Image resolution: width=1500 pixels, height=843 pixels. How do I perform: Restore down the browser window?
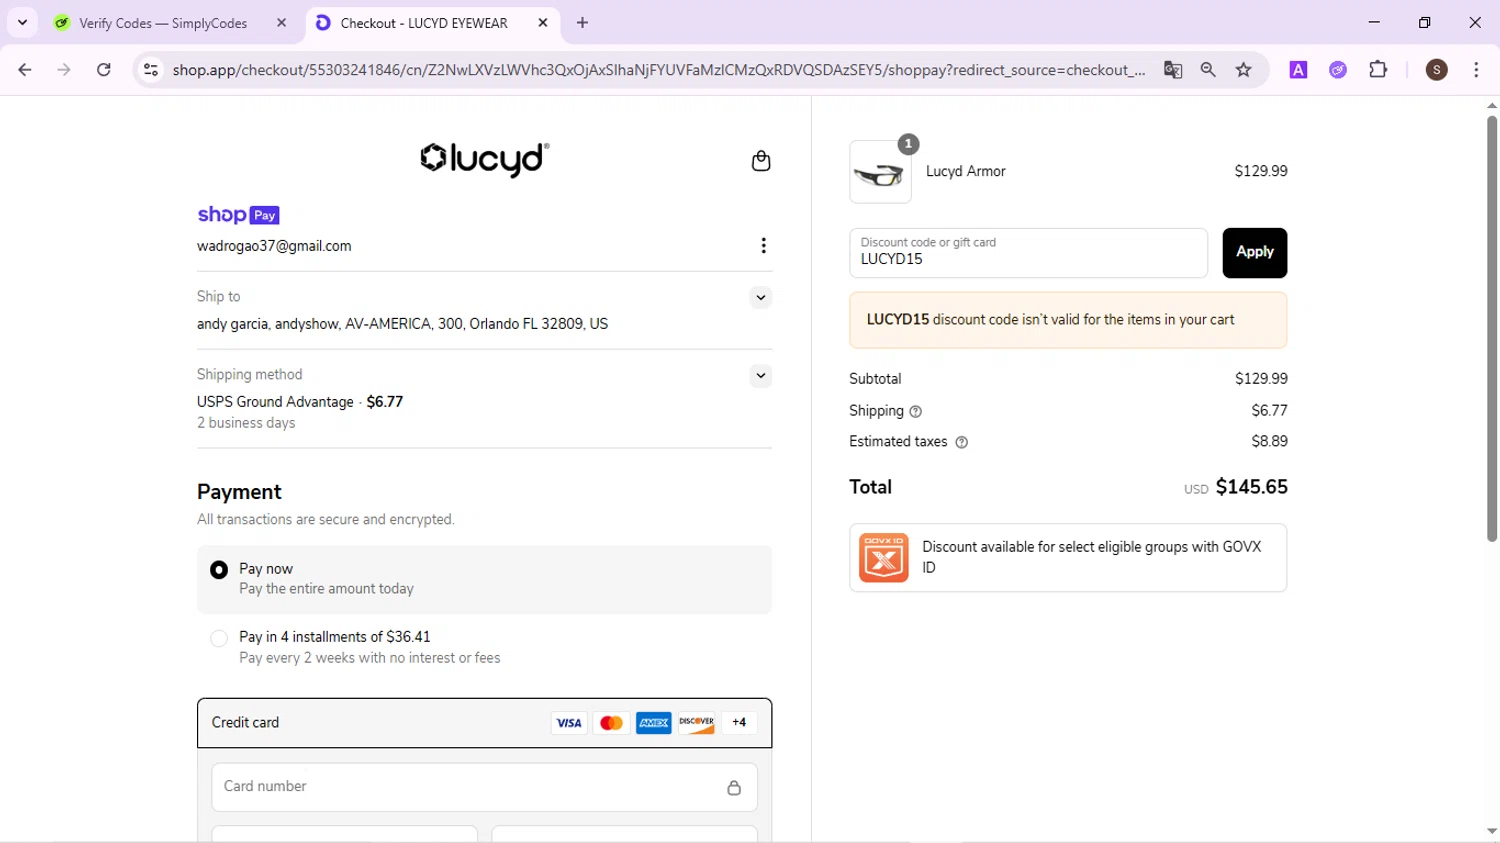coord(1425,22)
